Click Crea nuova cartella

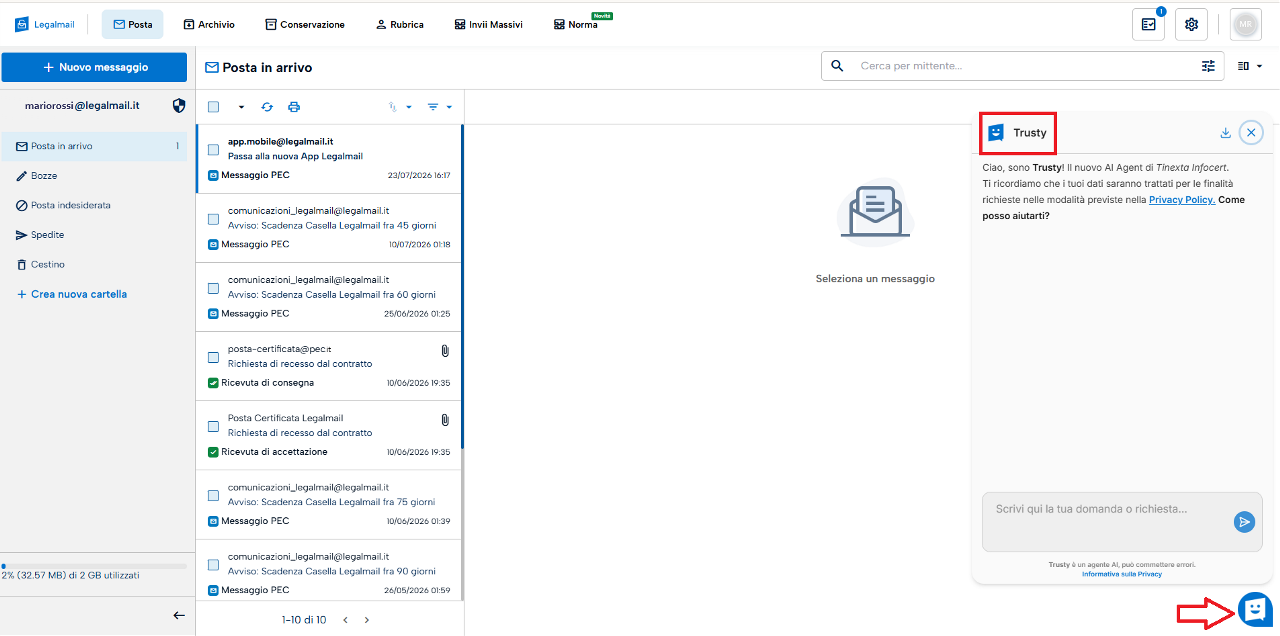[72, 294]
